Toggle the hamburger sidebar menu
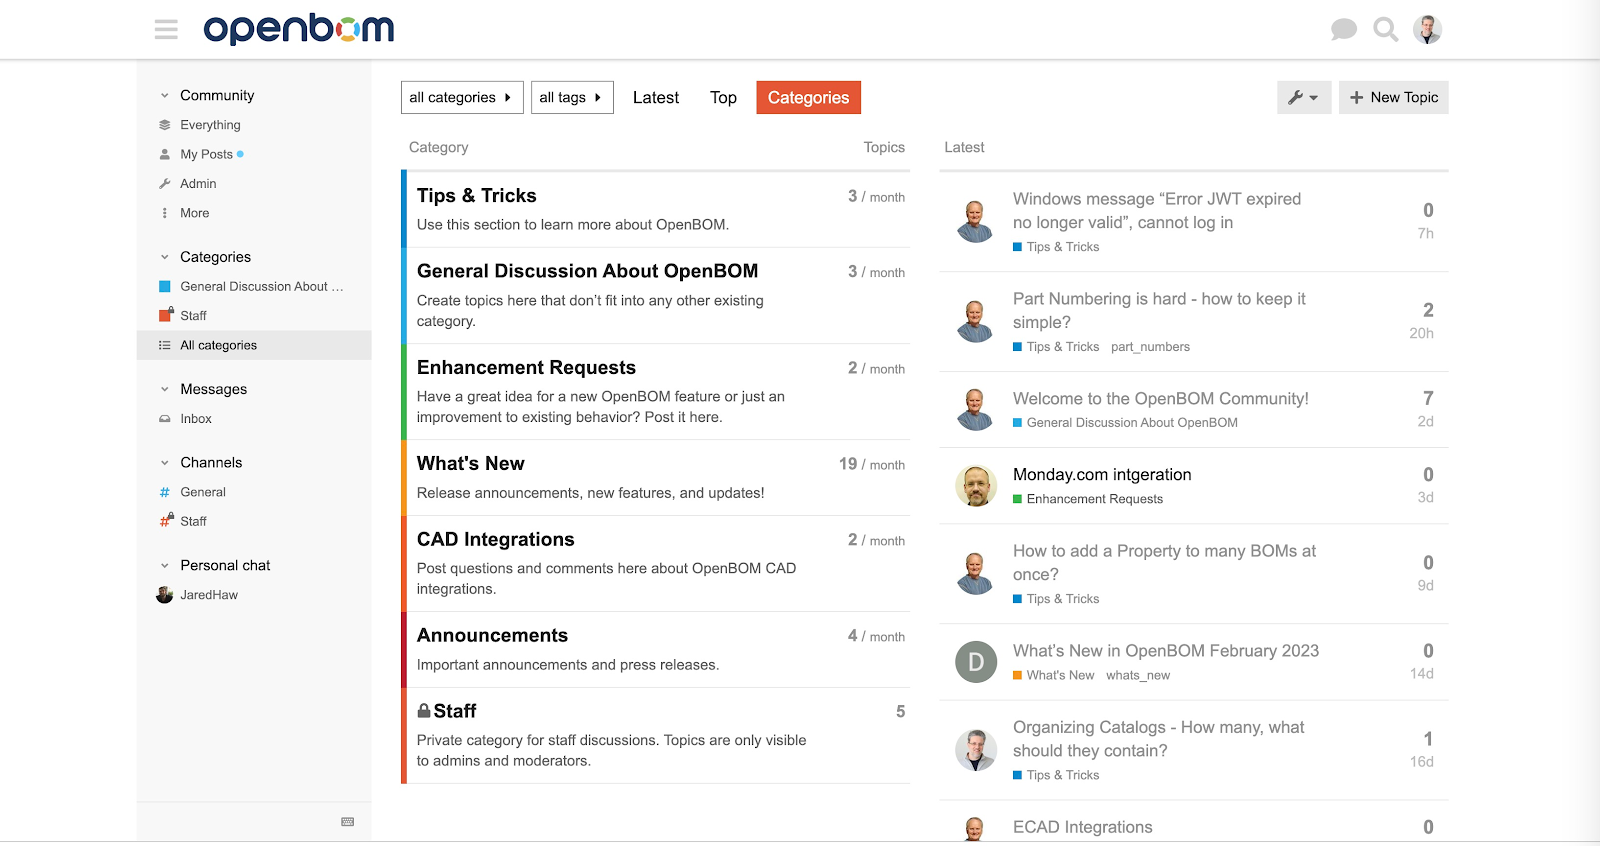This screenshot has width=1600, height=846. pos(166,30)
